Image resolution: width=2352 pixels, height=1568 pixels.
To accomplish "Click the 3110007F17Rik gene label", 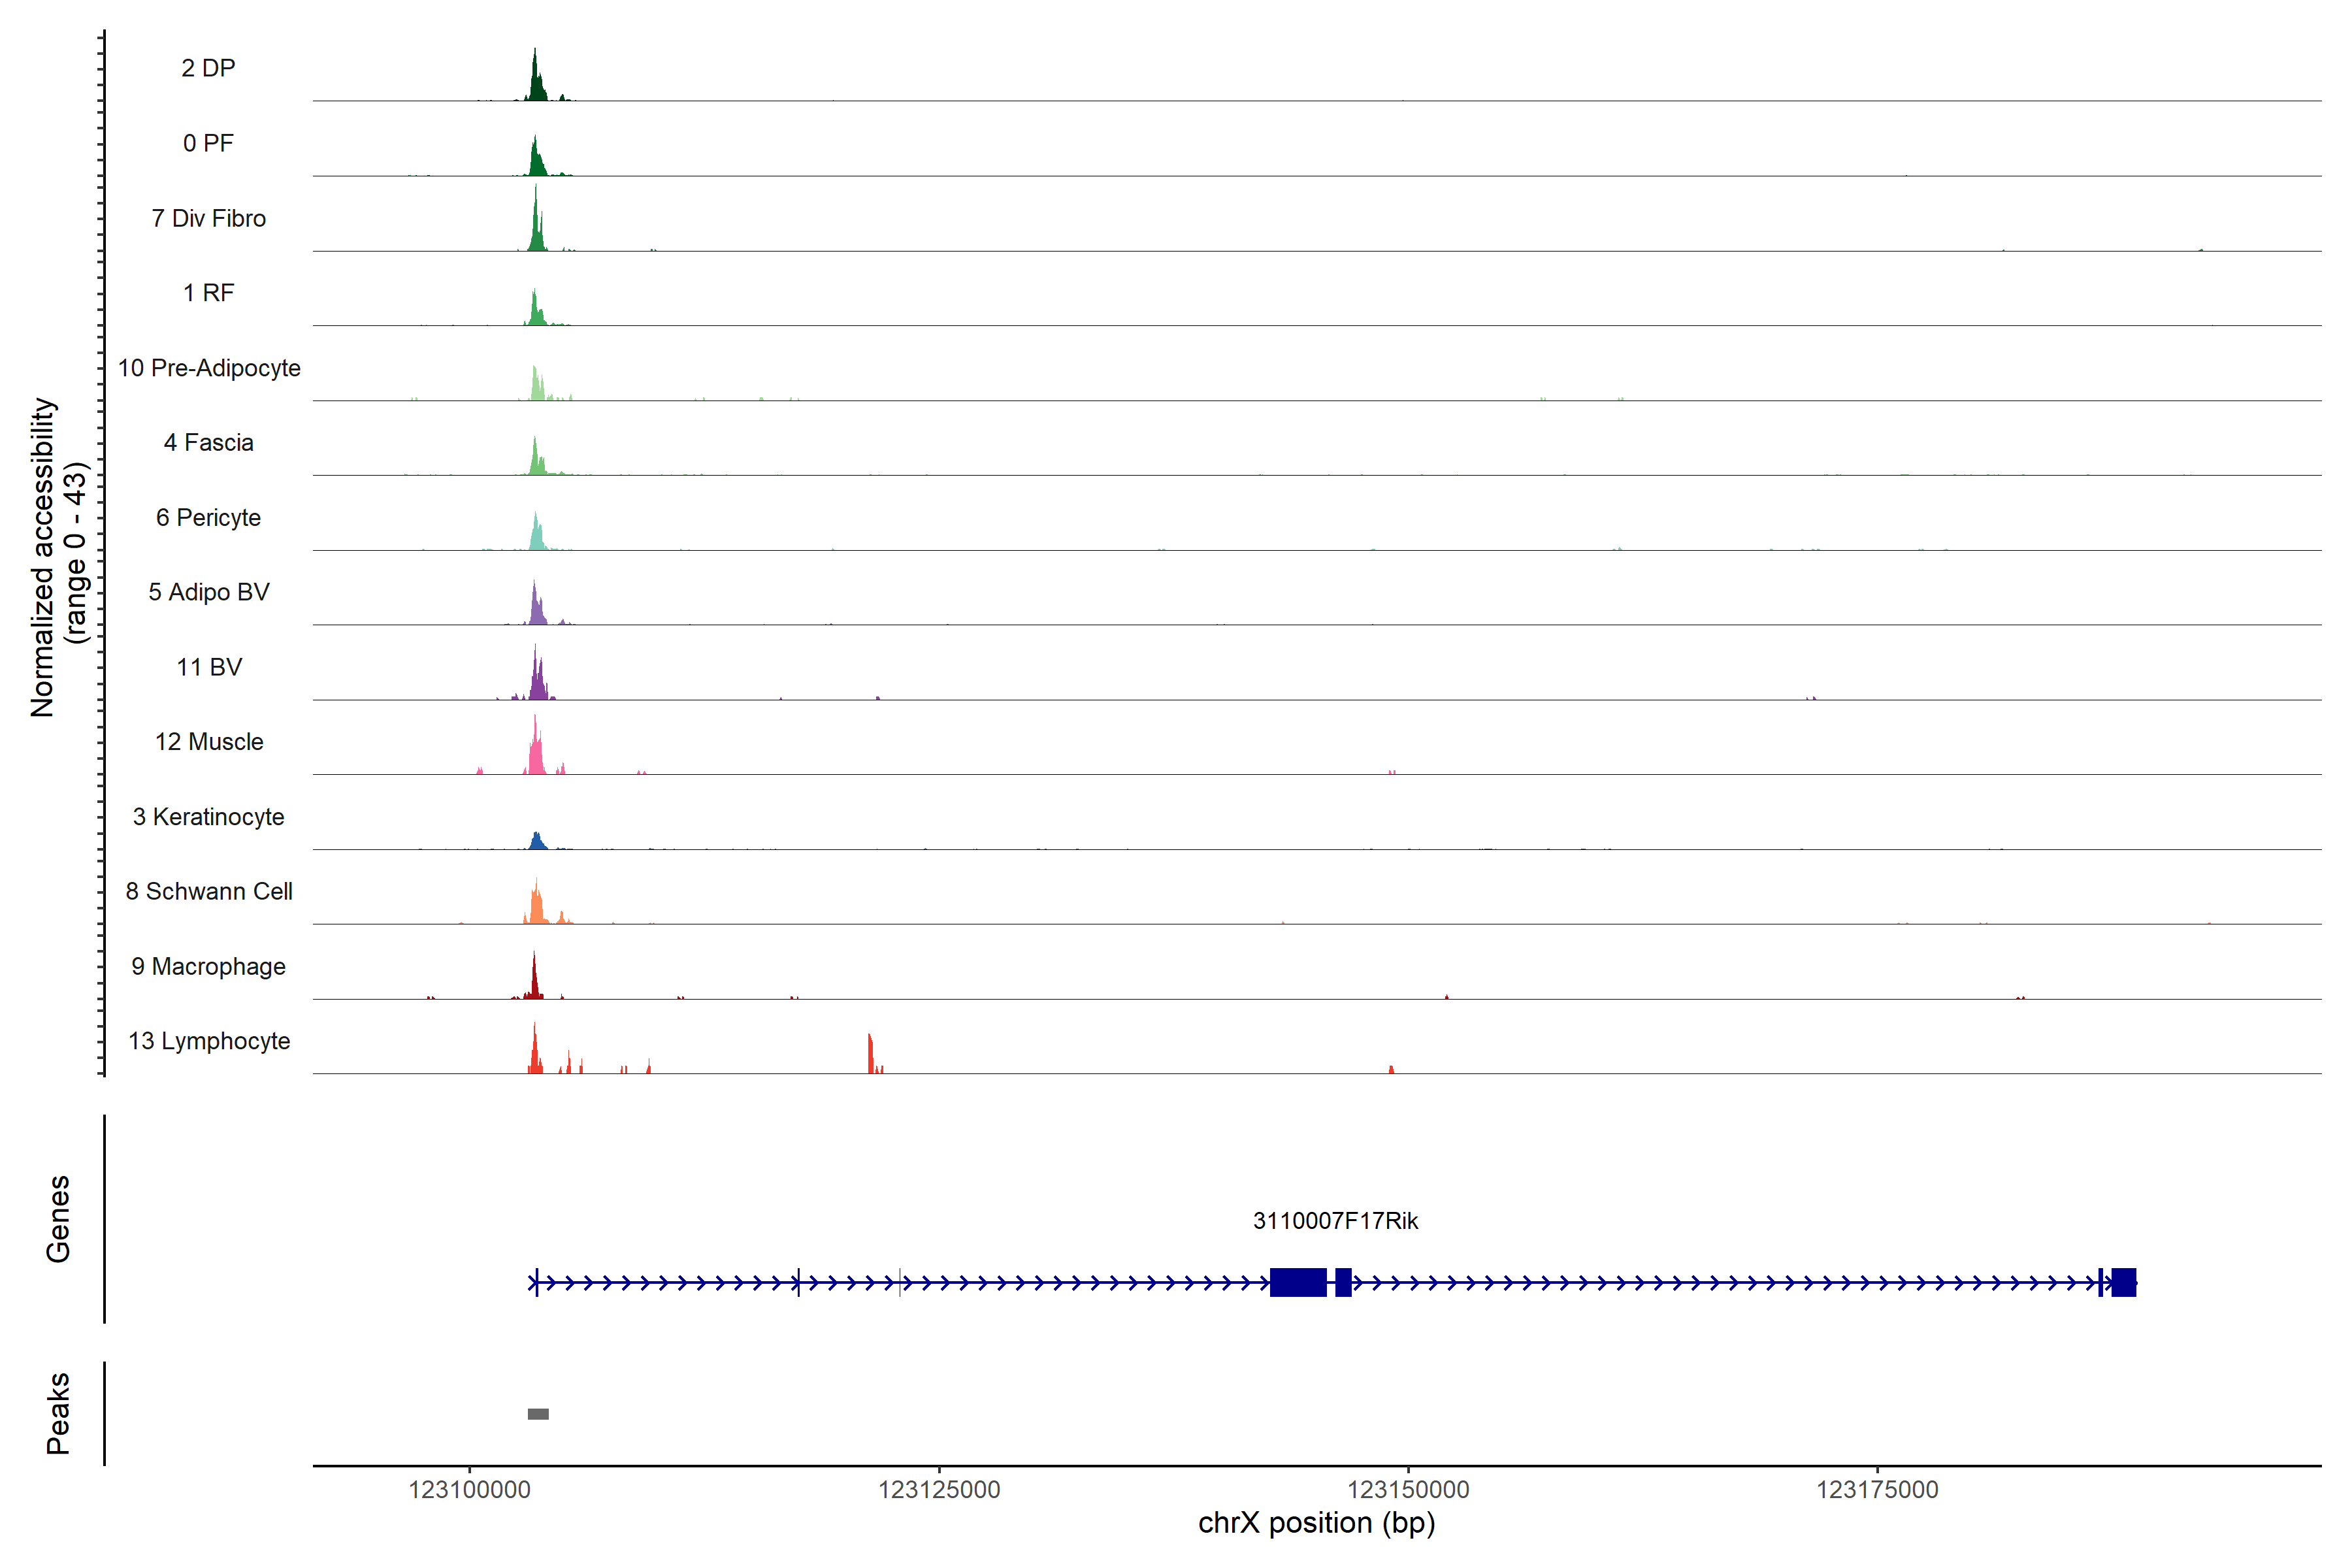I will [x=1335, y=1221].
